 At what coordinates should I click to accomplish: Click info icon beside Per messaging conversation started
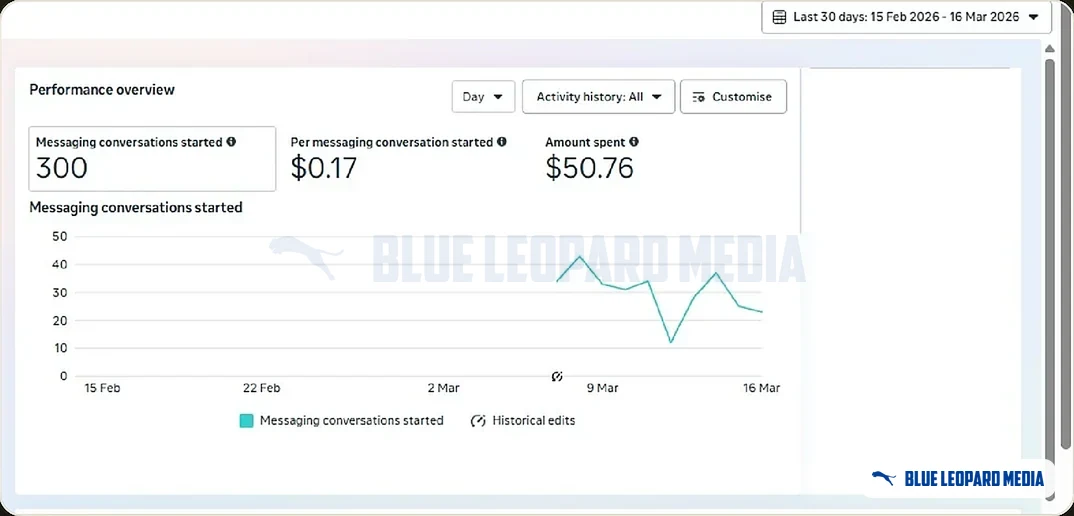pyautogui.click(x=501, y=142)
